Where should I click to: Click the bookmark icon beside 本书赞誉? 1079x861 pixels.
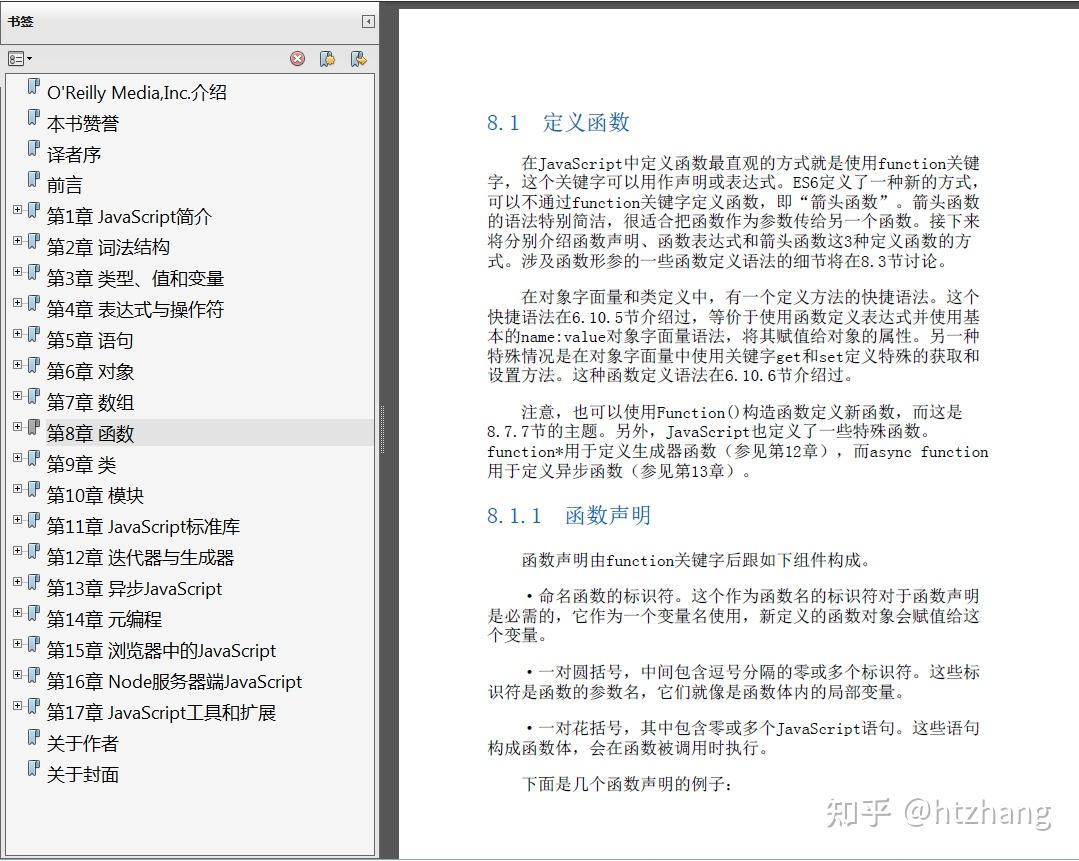pos(34,122)
